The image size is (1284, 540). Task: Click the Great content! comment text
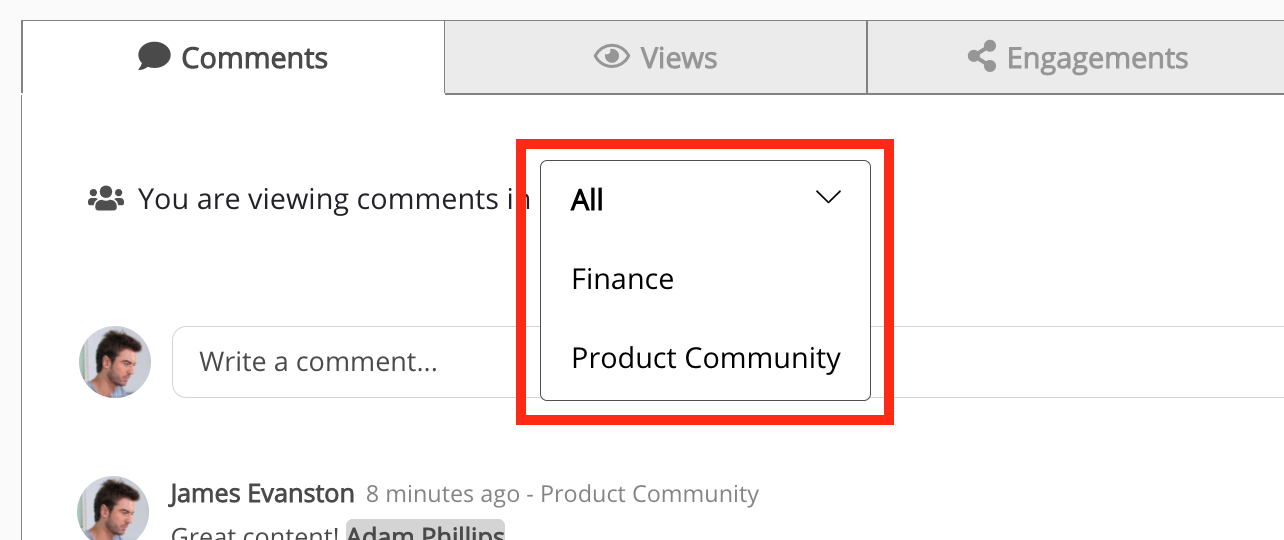tap(255, 533)
